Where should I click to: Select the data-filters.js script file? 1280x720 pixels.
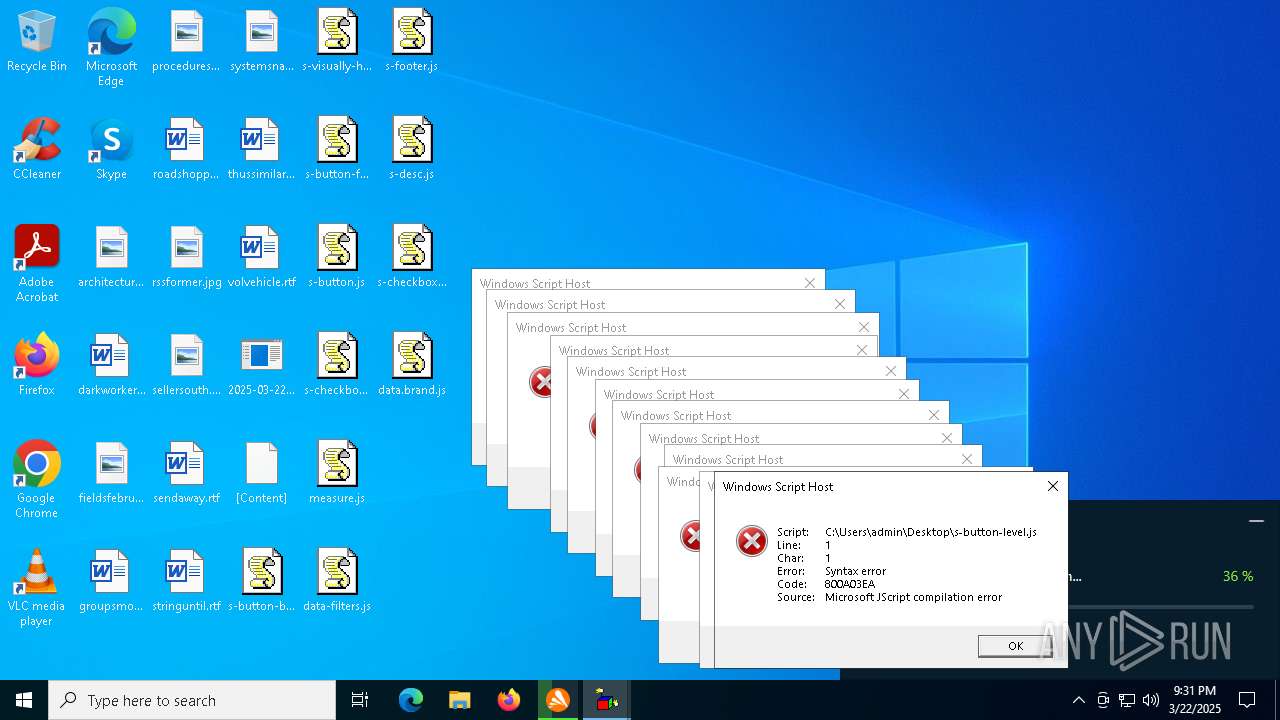pos(337,582)
